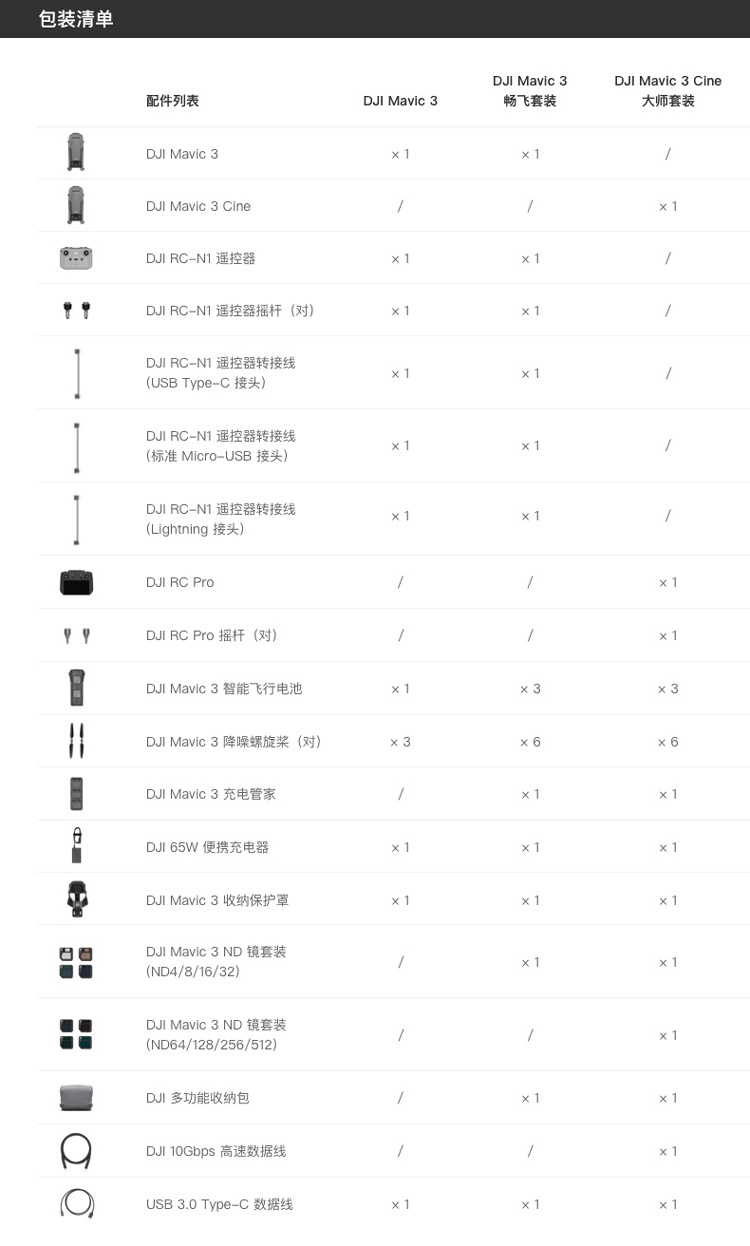Click the Lightning 接头 adapter cable row text

pyautogui.click(x=221, y=519)
